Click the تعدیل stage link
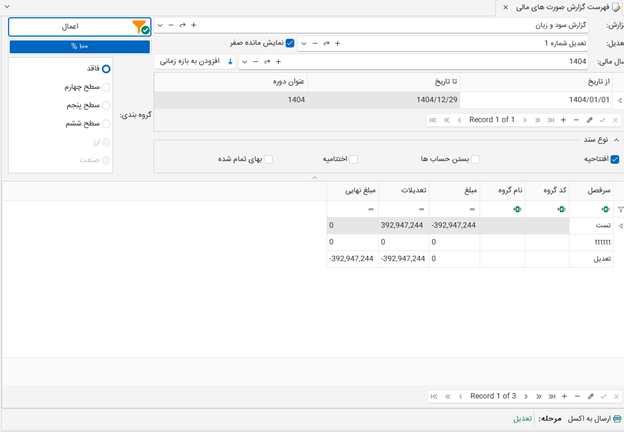The height and width of the screenshot is (432, 624). tap(523, 419)
